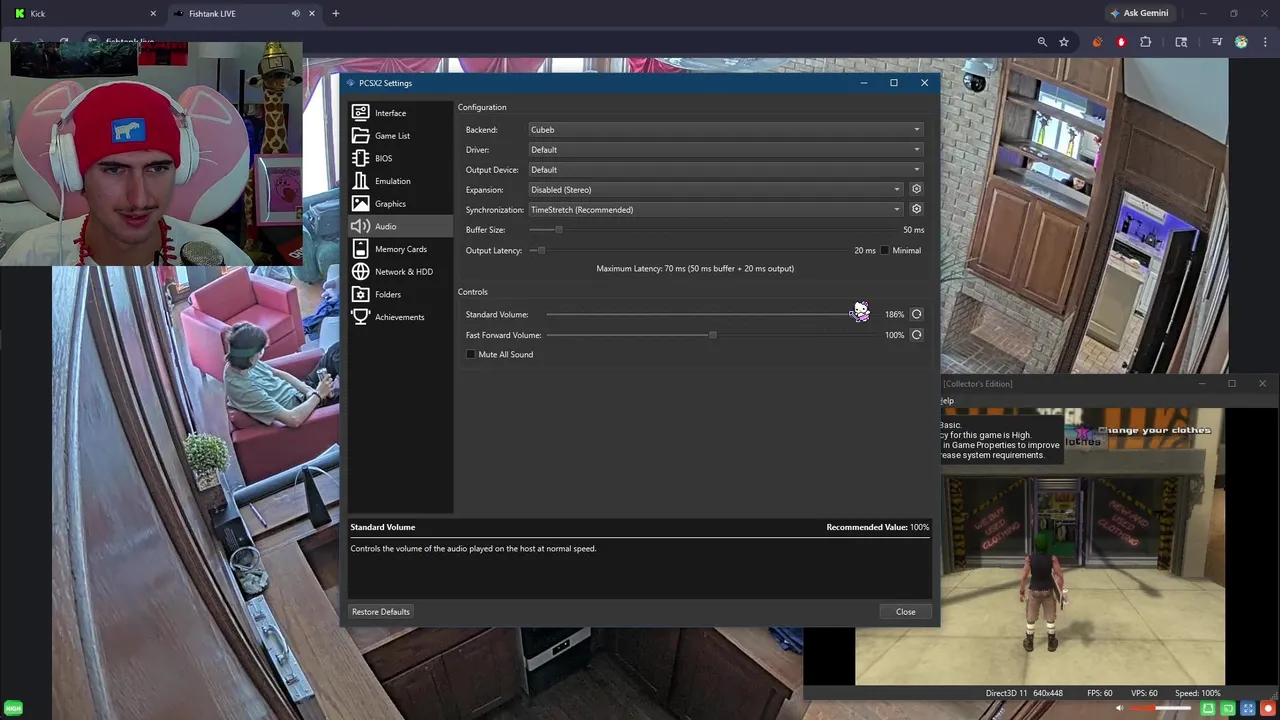Image resolution: width=1280 pixels, height=720 pixels.
Task: Open Graphics settings in the sidebar
Action: click(400, 204)
